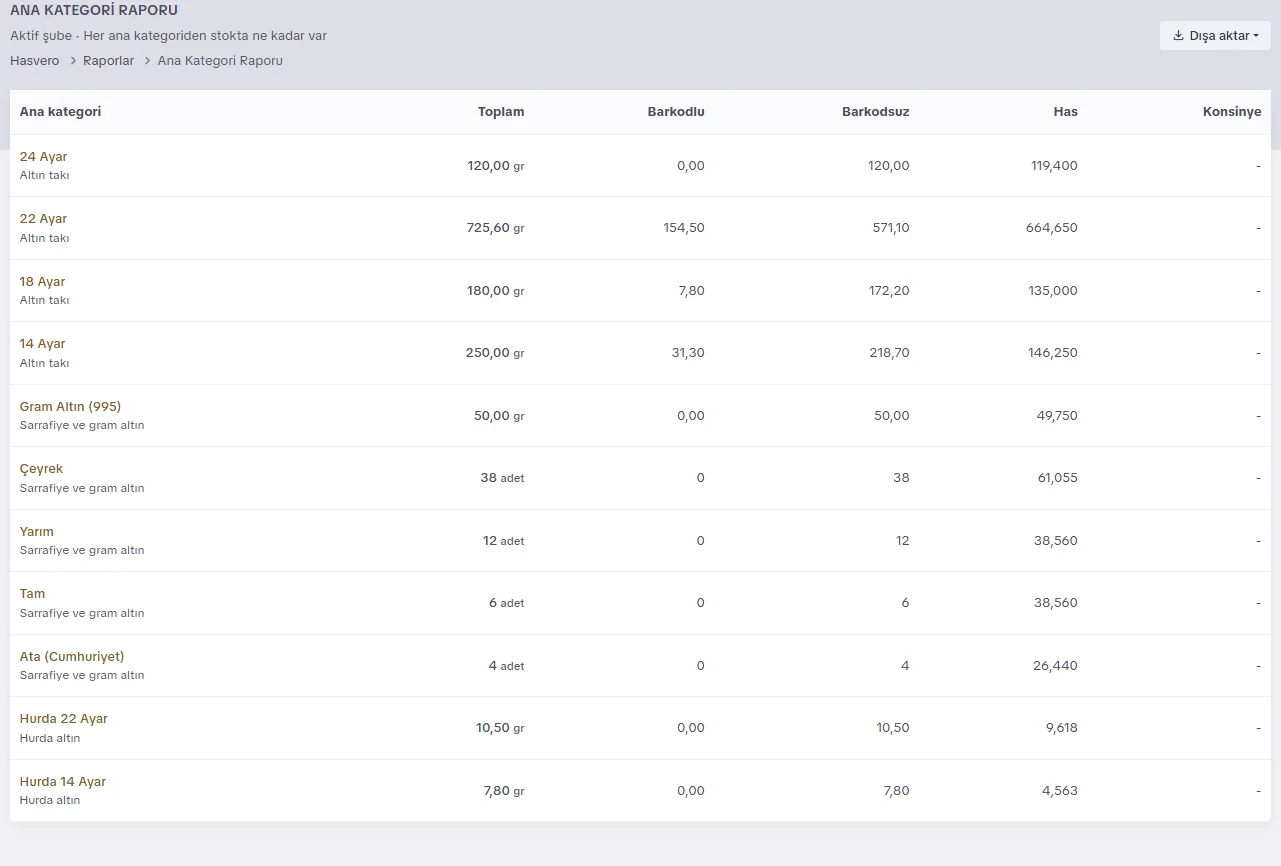Click the 180,00 gr total value
The height and width of the screenshot is (866, 1281).
pyautogui.click(x=496, y=291)
